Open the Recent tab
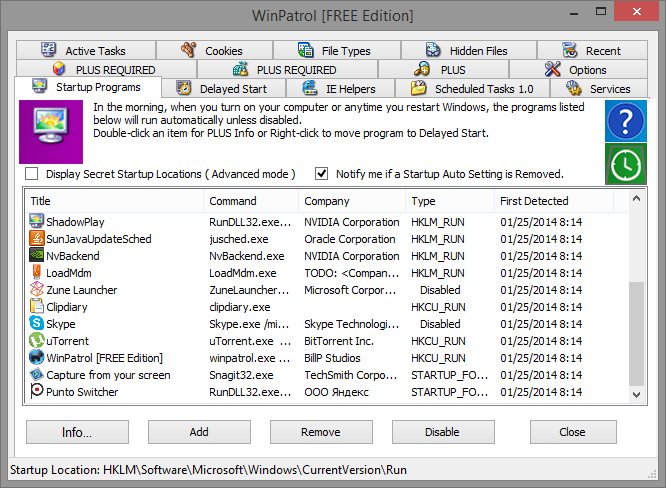 click(x=592, y=50)
